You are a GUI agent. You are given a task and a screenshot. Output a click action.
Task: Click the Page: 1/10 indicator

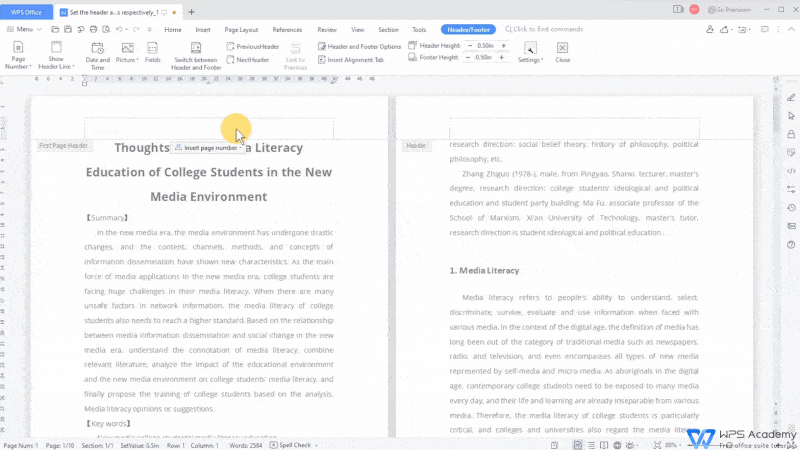point(60,445)
